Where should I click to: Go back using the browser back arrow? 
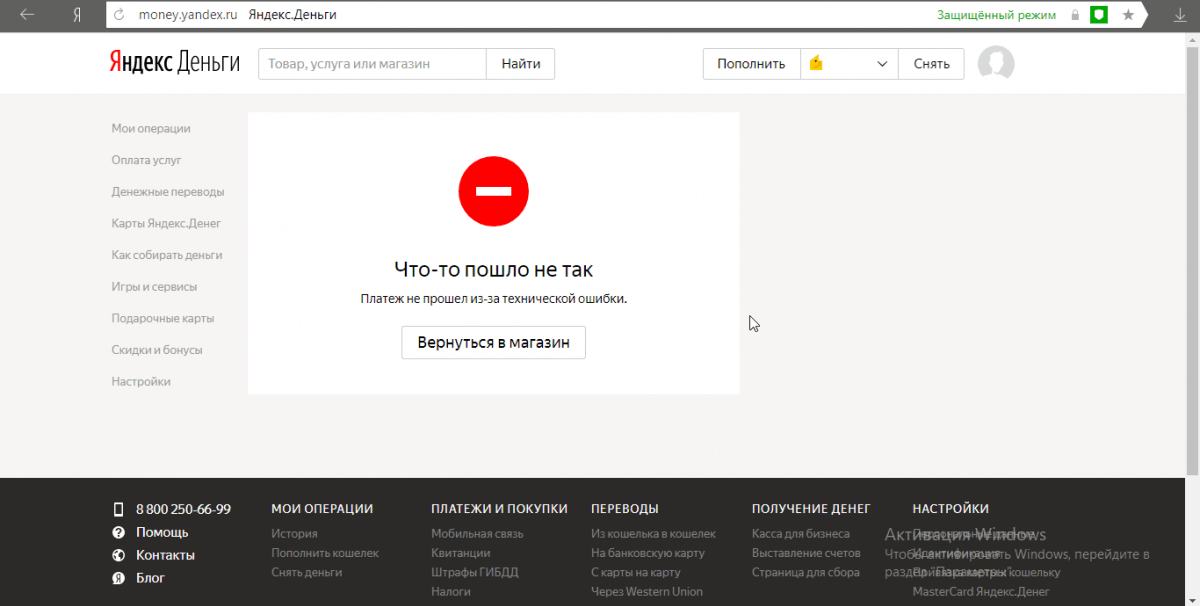click(x=28, y=15)
